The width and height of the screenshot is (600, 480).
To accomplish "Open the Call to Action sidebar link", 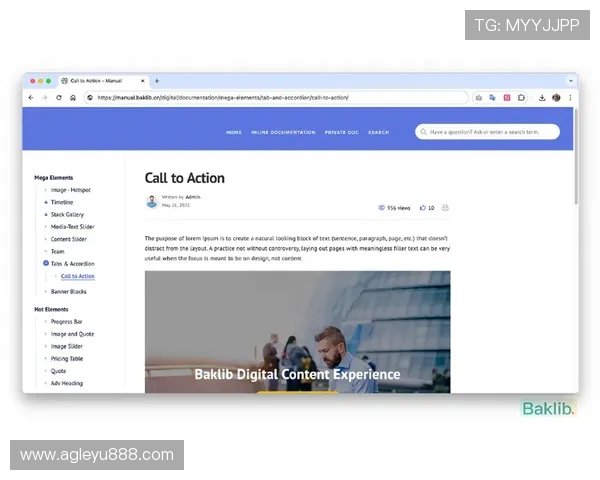I will click(77, 276).
